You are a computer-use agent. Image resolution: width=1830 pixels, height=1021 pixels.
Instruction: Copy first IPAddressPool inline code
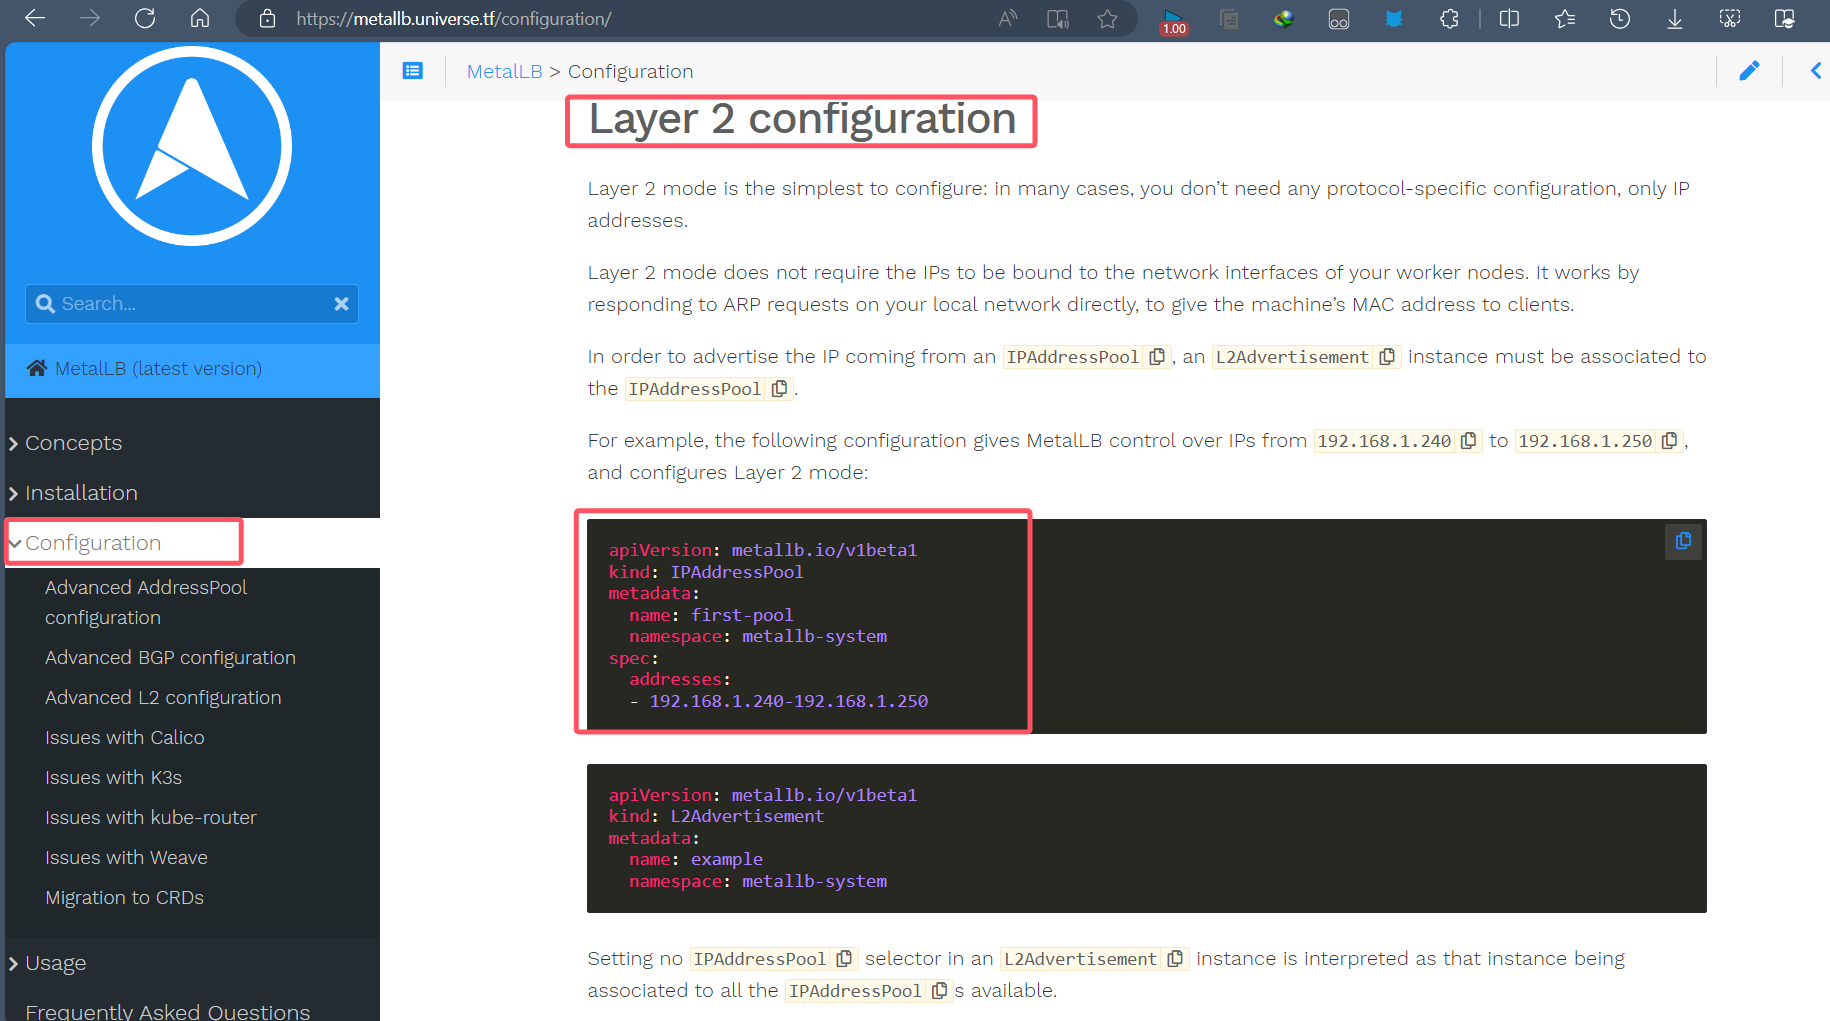coord(1157,357)
